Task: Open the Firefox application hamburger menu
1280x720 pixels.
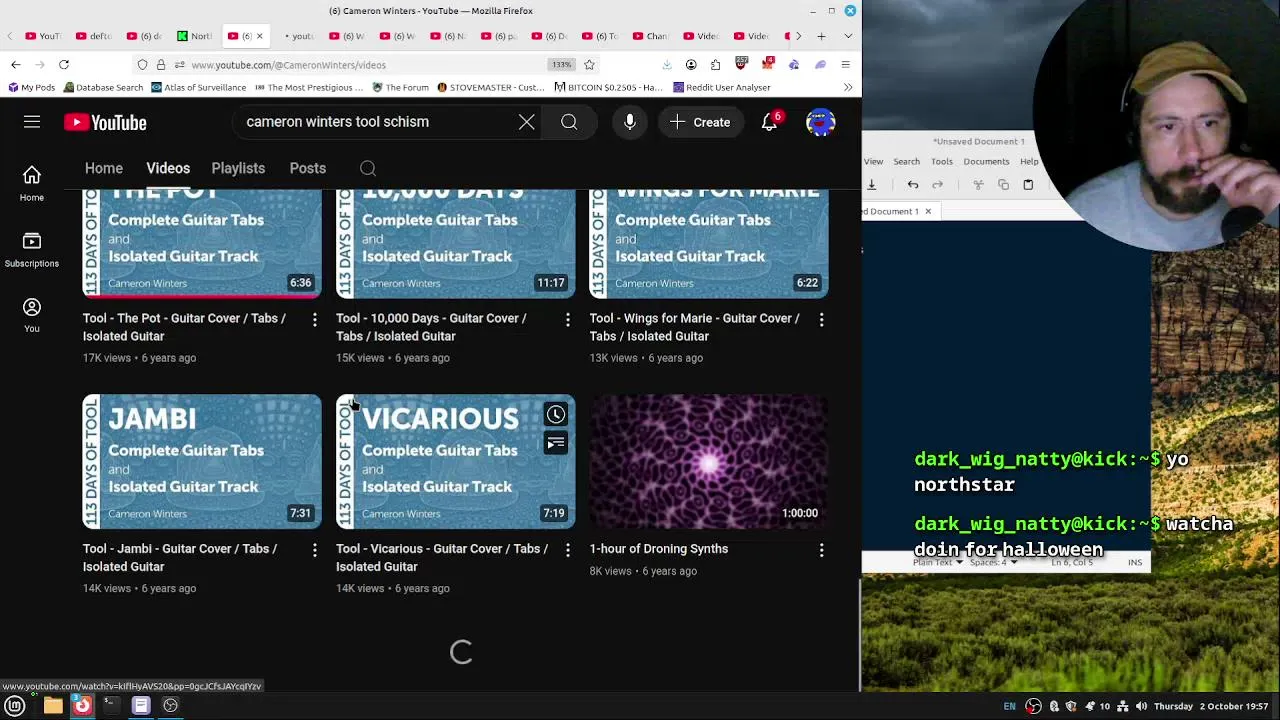Action: click(845, 64)
